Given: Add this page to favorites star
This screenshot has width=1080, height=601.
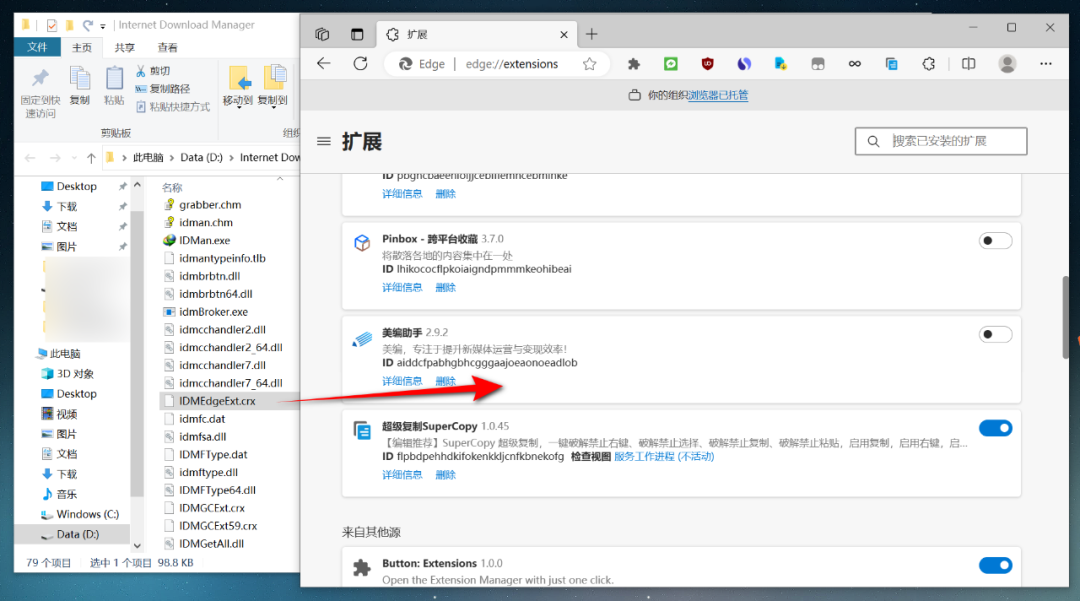Looking at the screenshot, I should (590, 64).
